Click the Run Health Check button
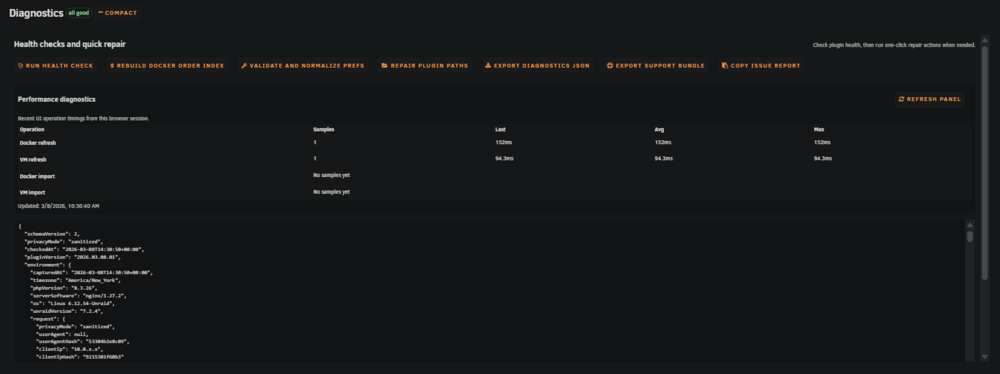This screenshot has width=1000, height=374. click(55, 66)
